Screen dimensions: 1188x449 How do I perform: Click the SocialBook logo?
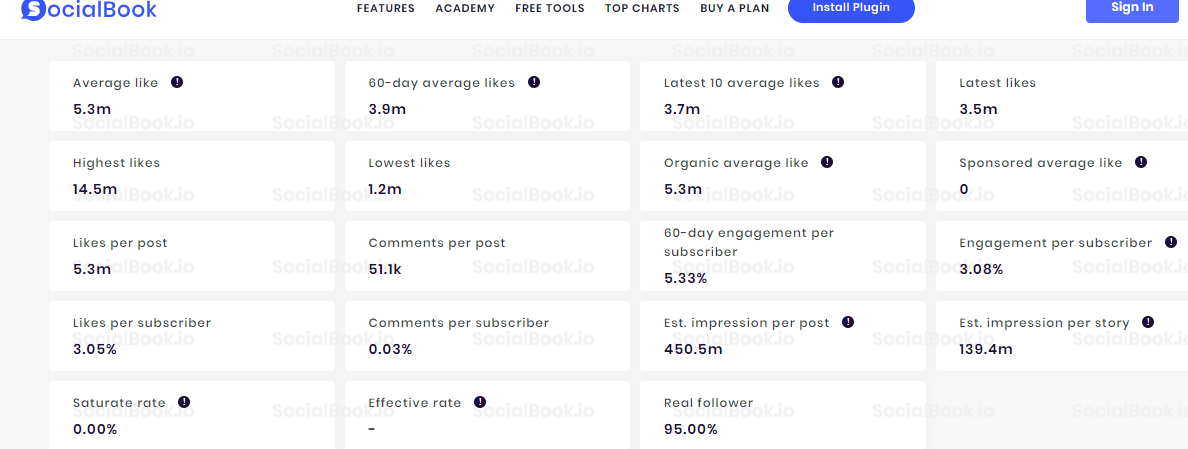pyautogui.click(x=89, y=9)
